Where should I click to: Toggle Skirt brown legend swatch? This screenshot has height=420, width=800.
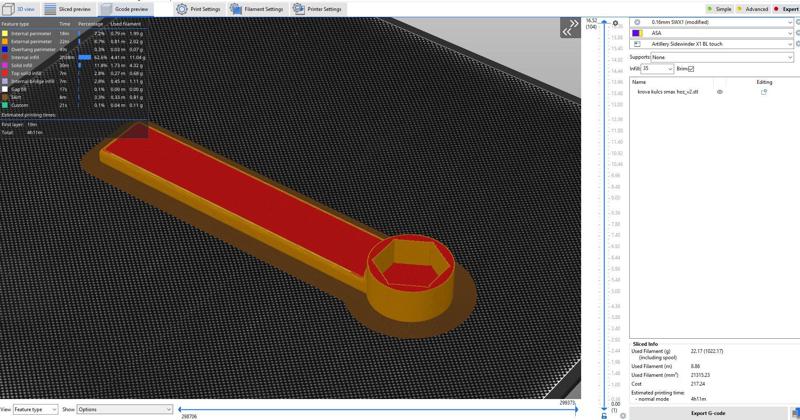[x=5, y=97]
